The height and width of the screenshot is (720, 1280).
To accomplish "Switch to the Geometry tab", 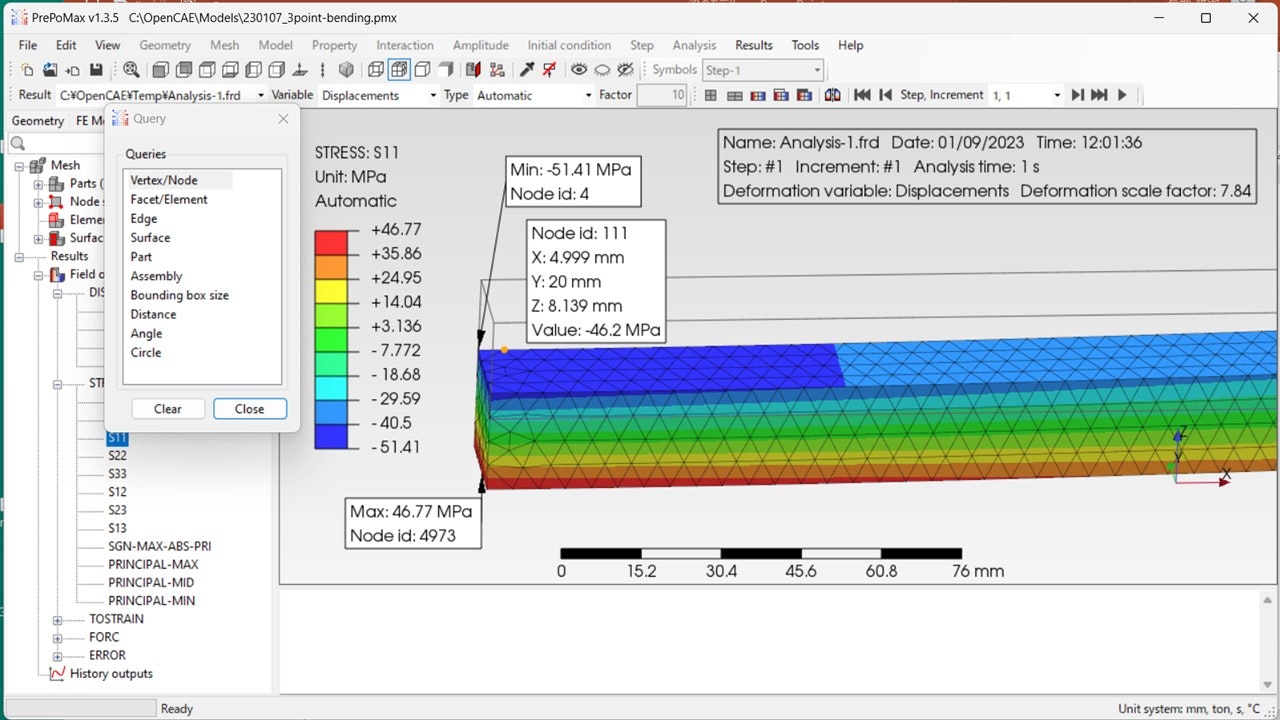I will 38,121.
